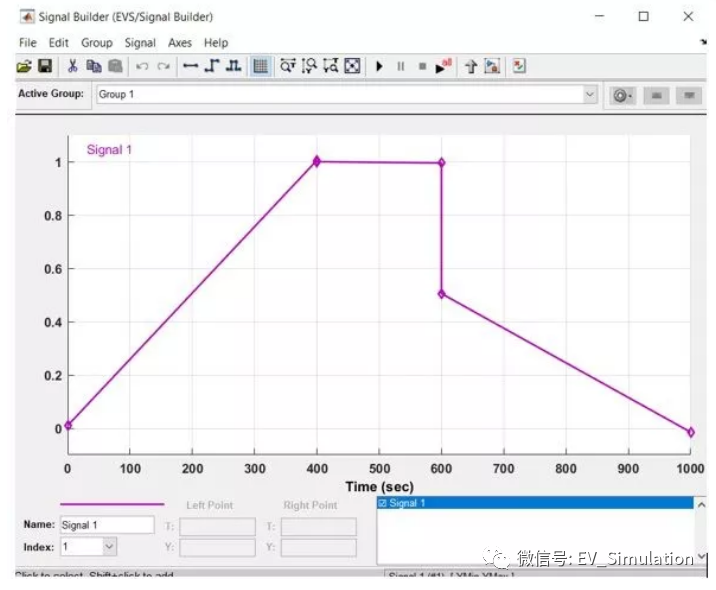Image resolution: width=716 pixels, height=590 pixels.
Task: Expand the Active Group dropdown
Action: click(x=590, y=95)
